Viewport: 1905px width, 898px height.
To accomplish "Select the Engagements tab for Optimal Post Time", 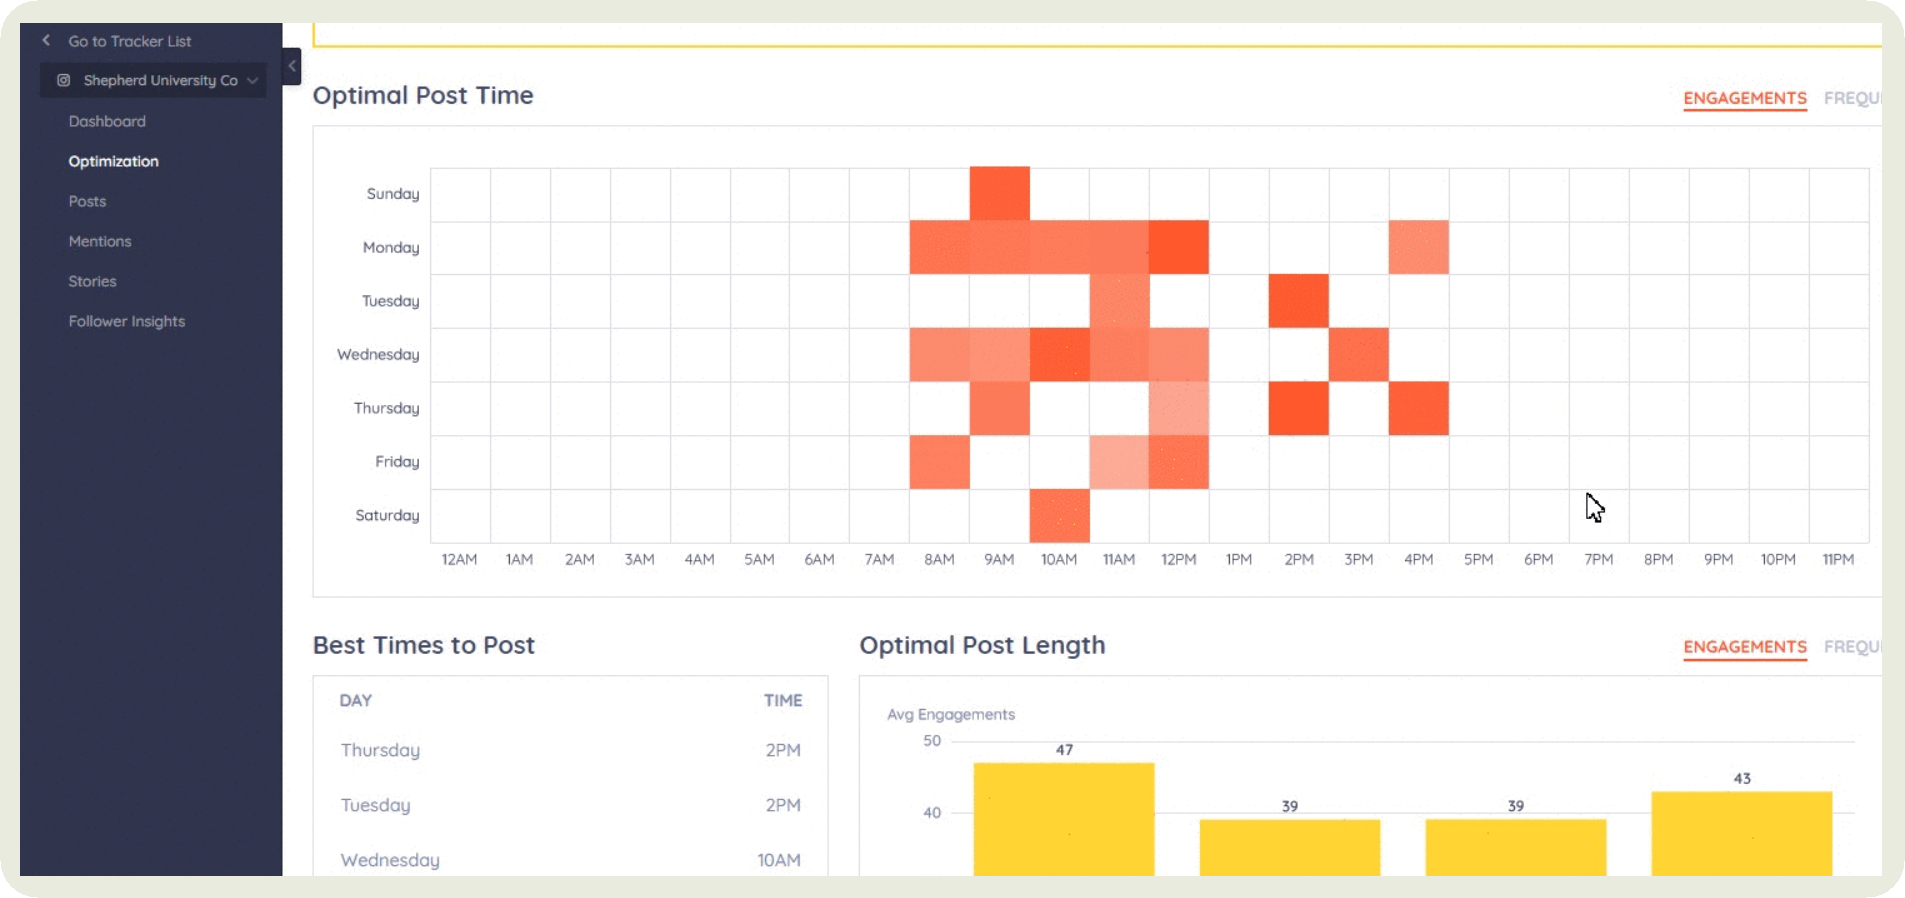I will [x=1744, y=98].
